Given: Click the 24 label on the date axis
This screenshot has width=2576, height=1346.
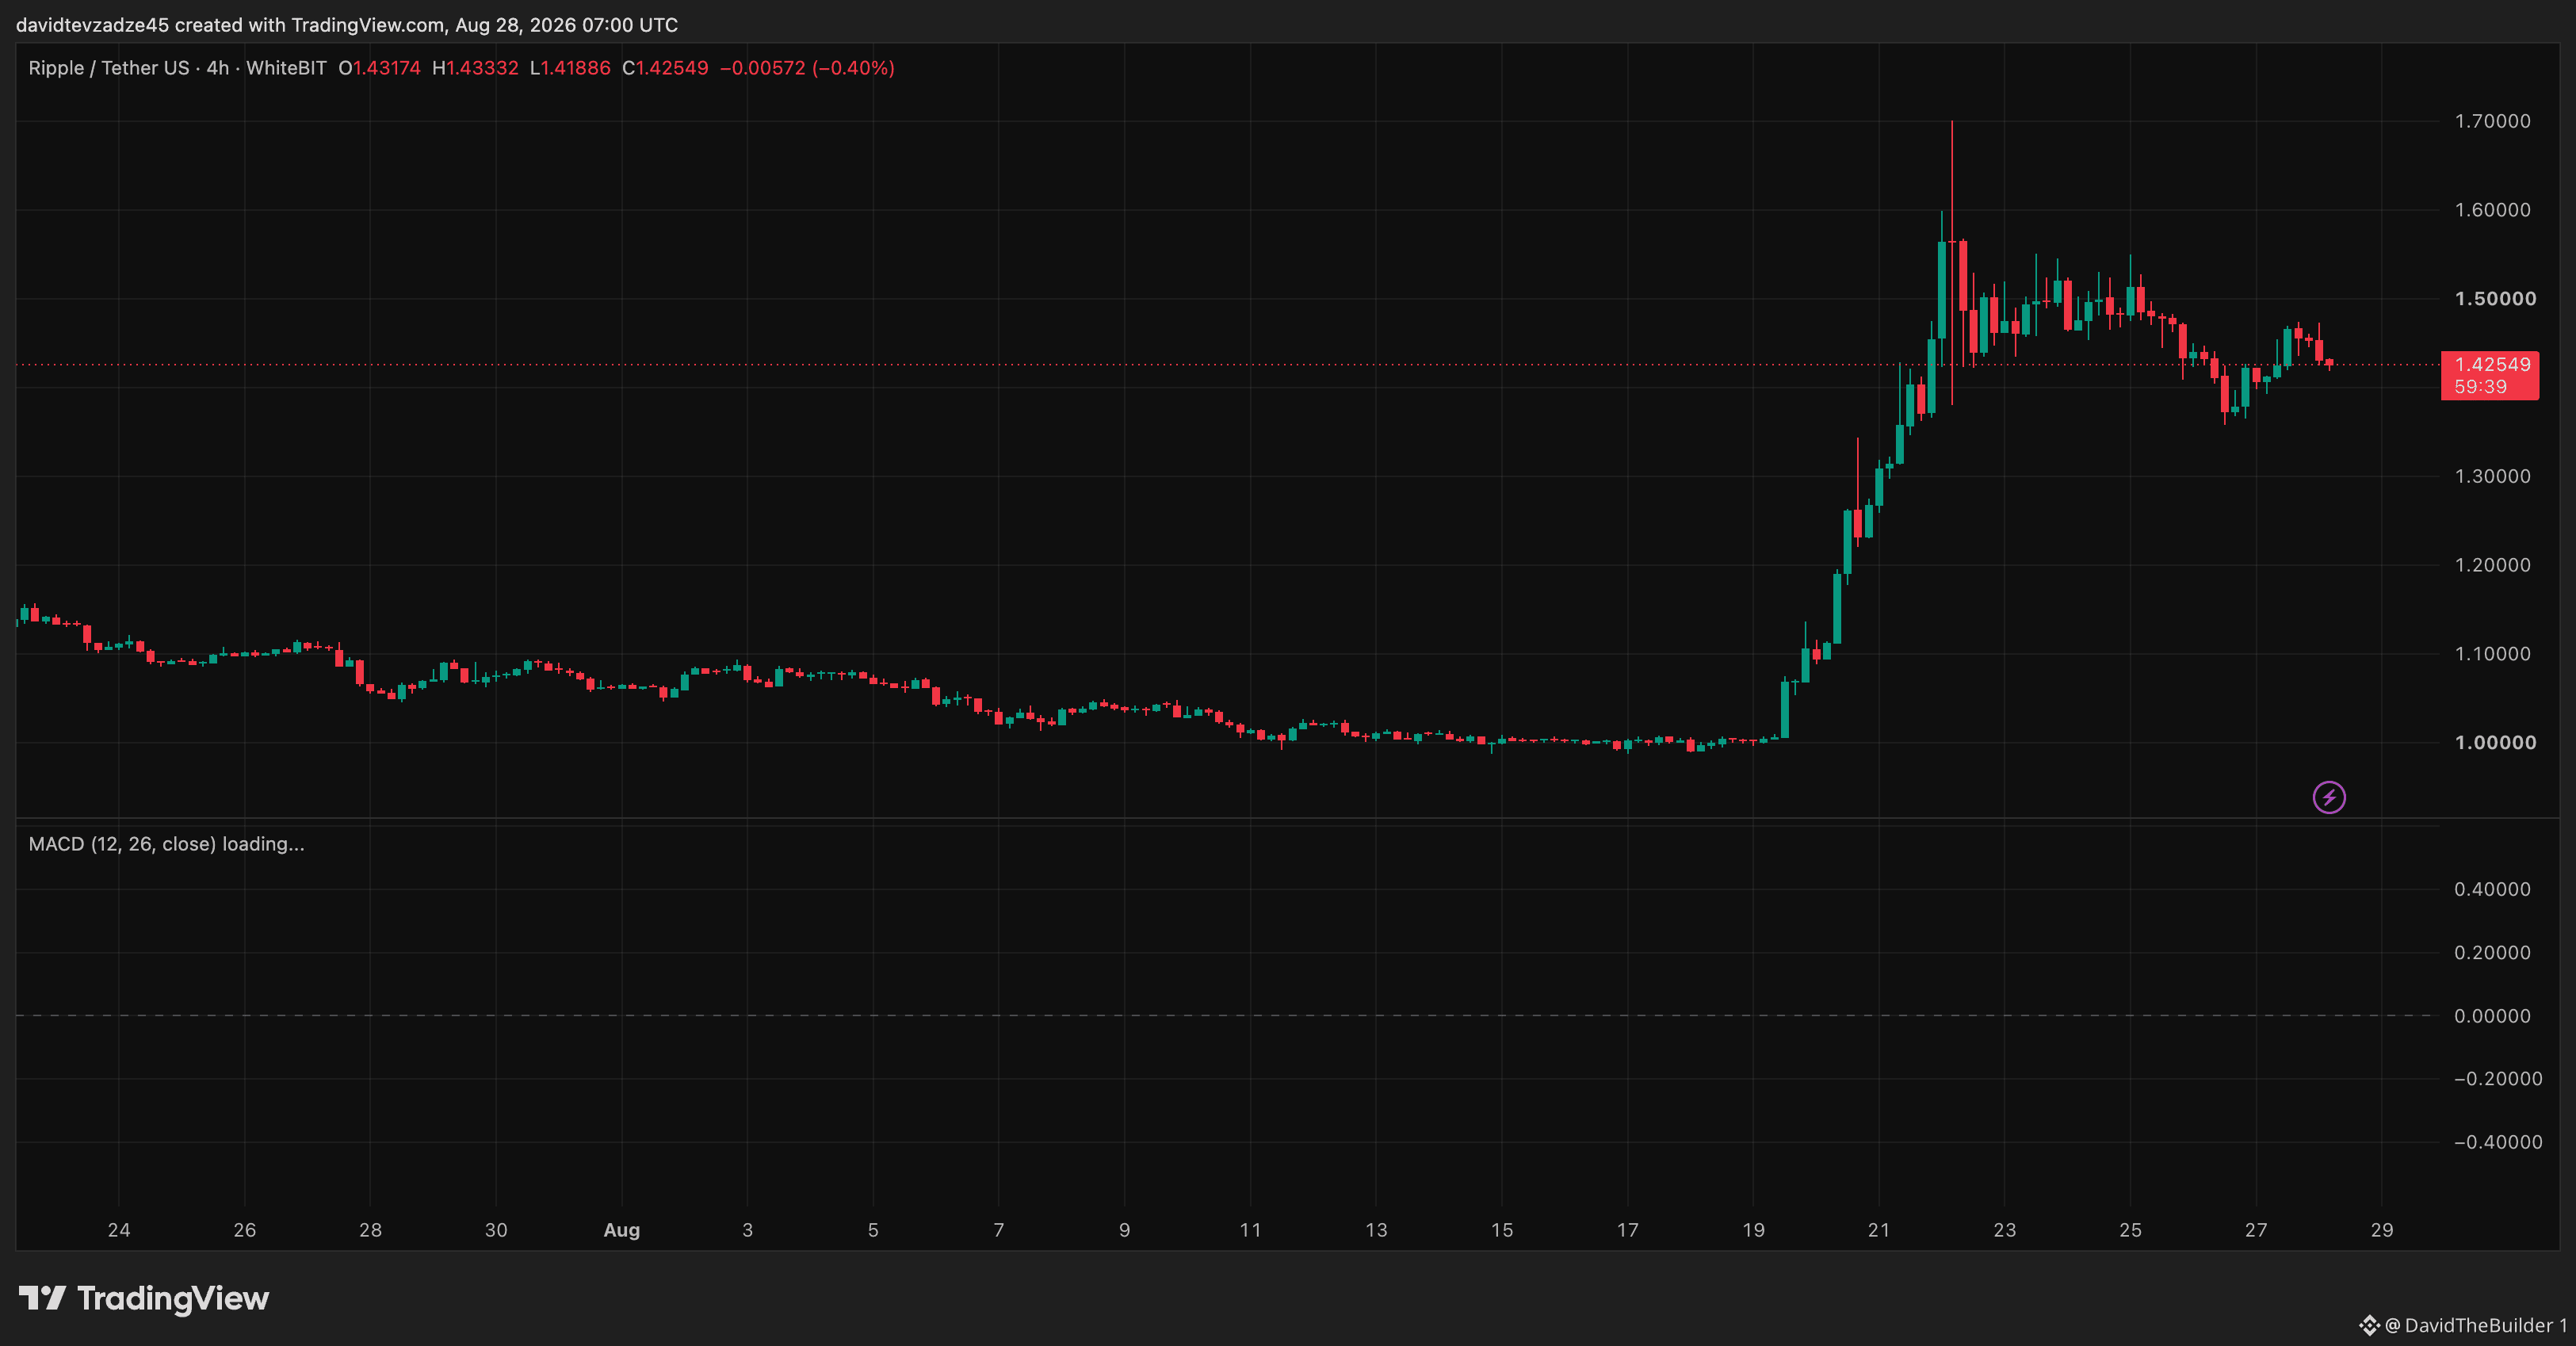Looking at the screenshot, I should [119, 1230].
